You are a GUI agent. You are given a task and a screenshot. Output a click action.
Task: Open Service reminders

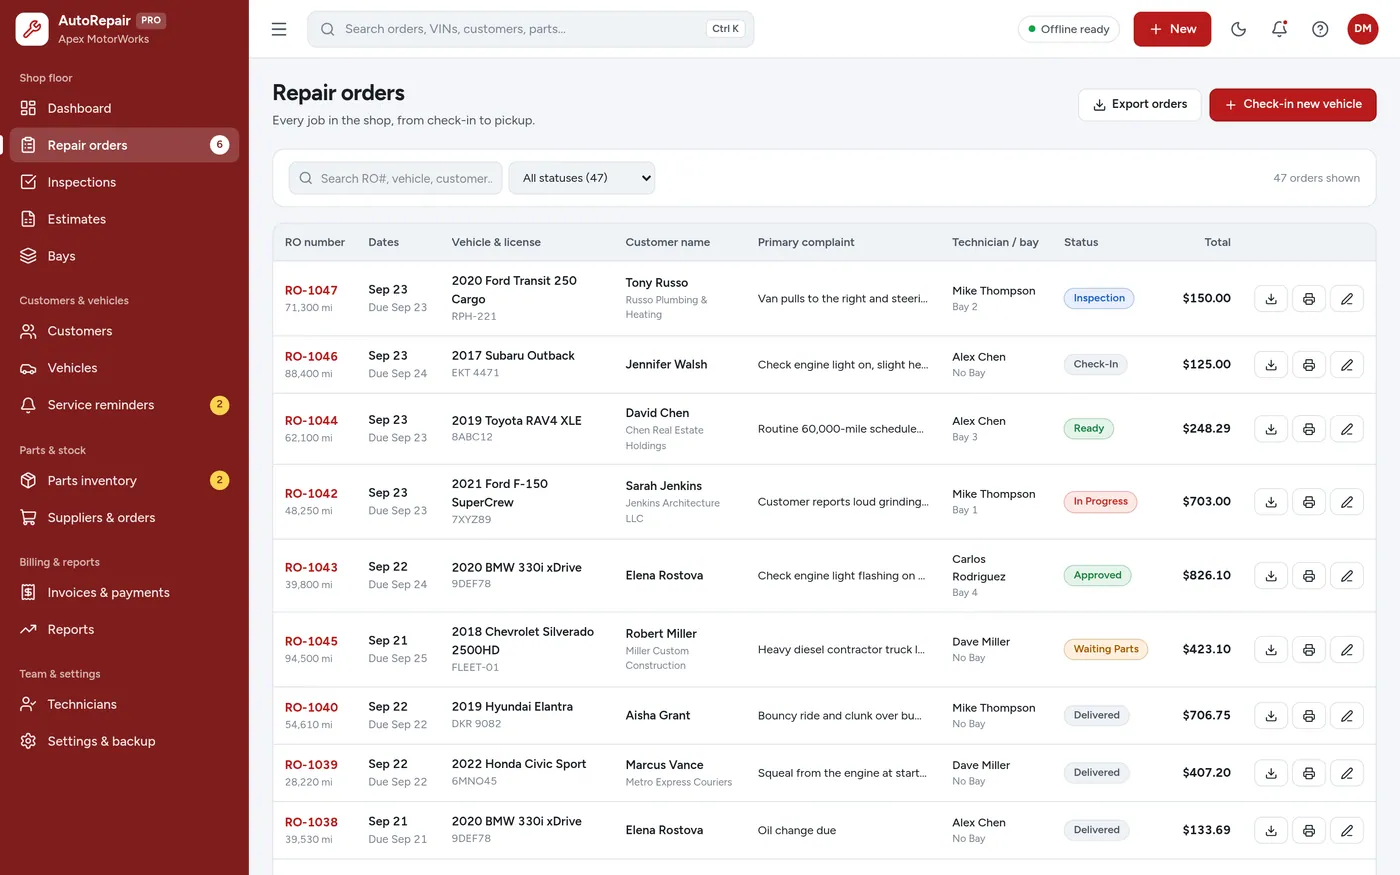[124, 405]
